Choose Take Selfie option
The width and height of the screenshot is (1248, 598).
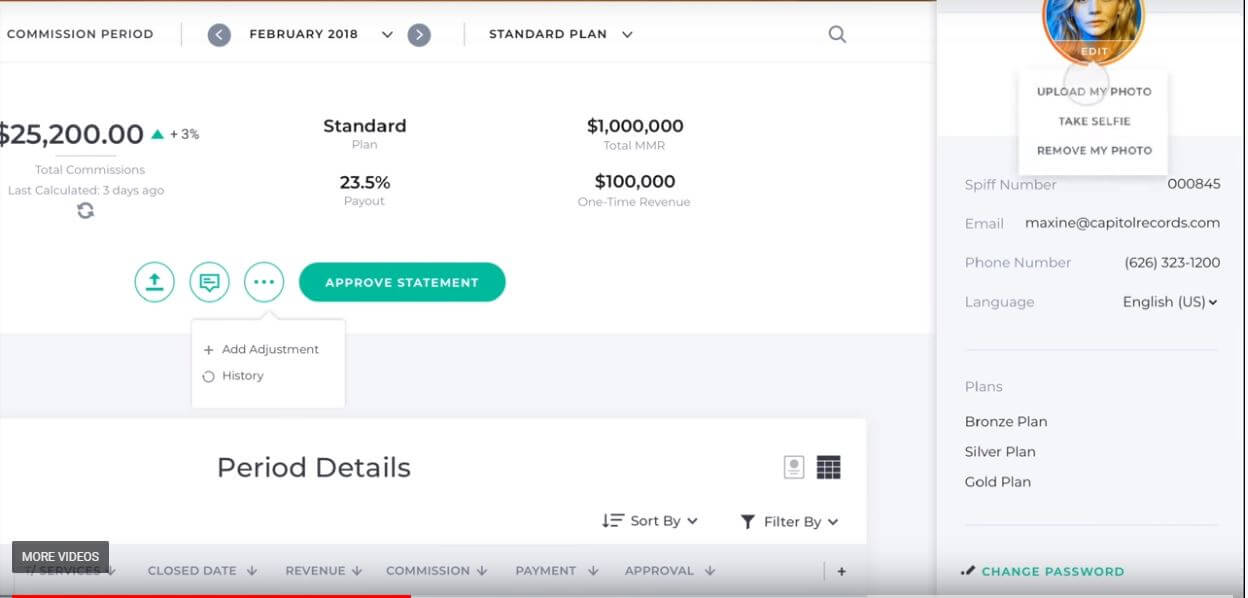(1094, 121)
